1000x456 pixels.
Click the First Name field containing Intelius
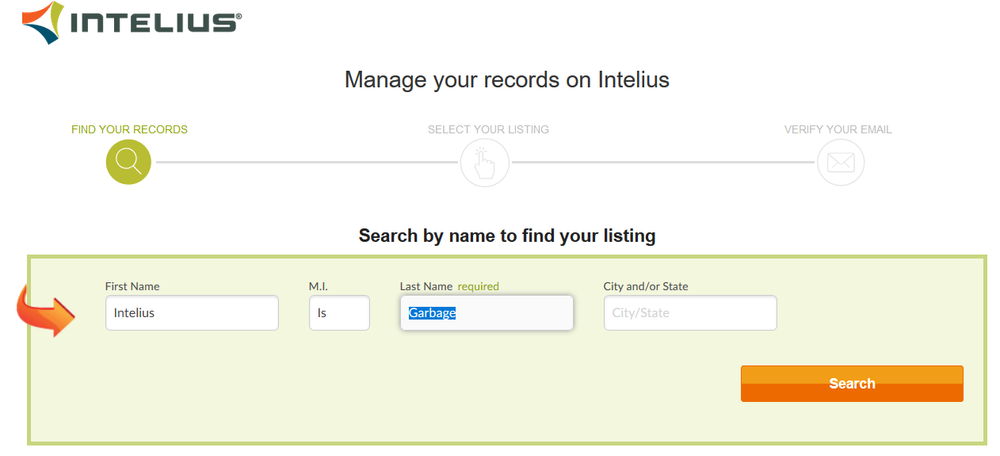click(x=192, y=313)
